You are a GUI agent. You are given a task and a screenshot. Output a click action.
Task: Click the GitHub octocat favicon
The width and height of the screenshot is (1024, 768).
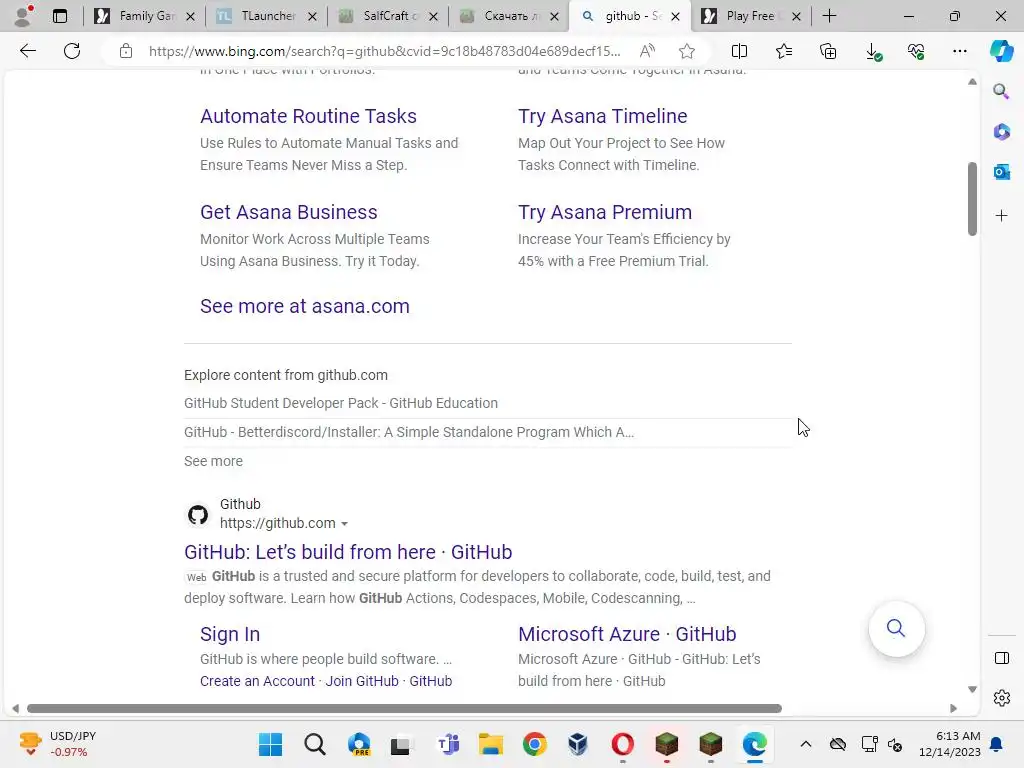tap(198, 515)
